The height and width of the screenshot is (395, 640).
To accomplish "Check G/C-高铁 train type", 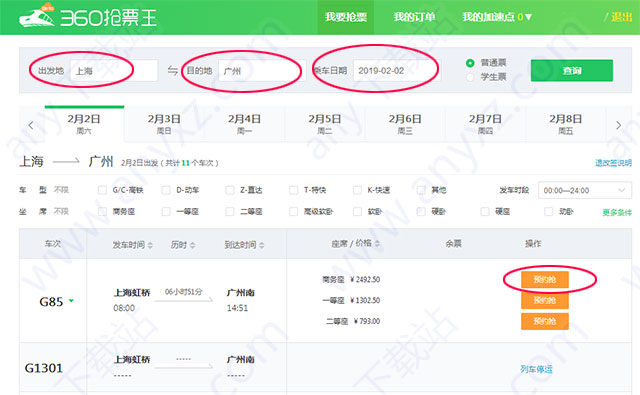I will [x=102, y=190].
